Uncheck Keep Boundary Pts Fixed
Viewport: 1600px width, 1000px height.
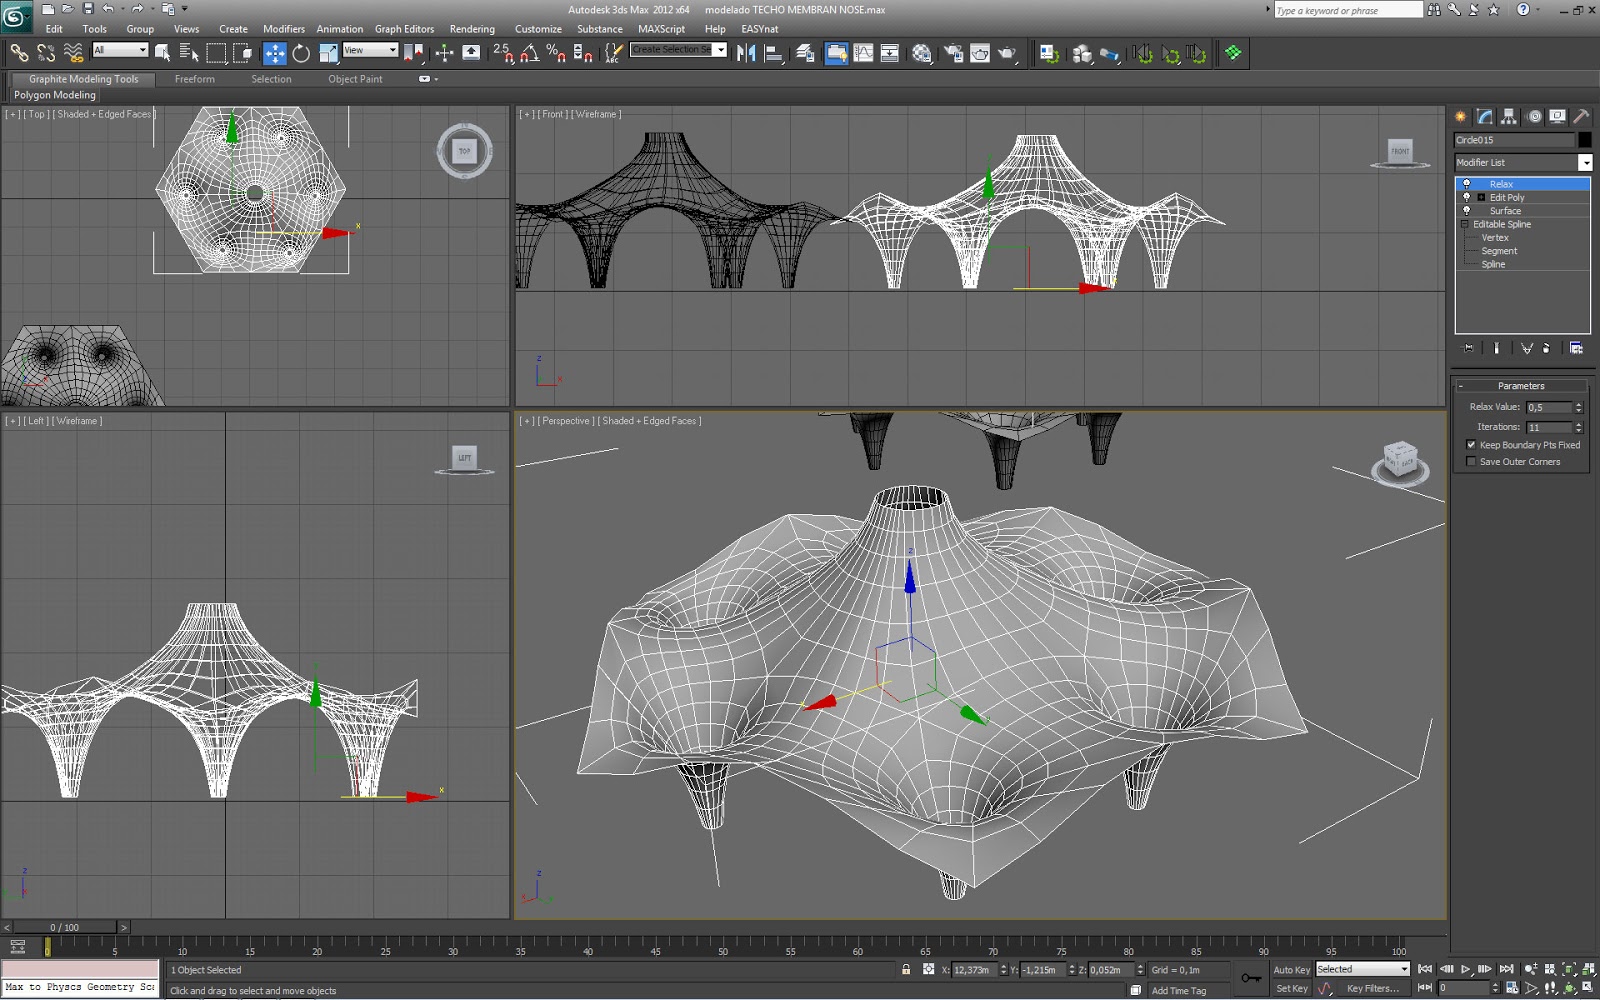click(1470, 444)
